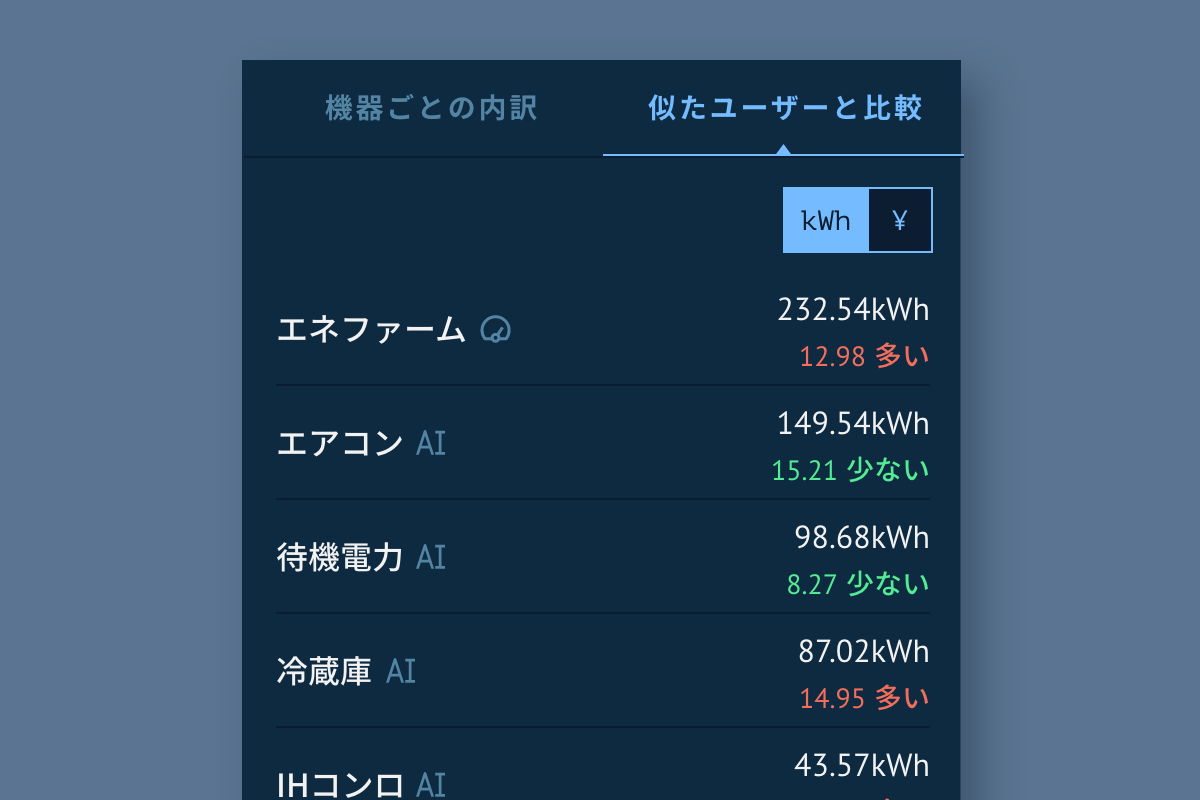Open the 機器ごとの内訳 tab
Viewport: 1200px width, 800px height.
click(x=432, y=108)
